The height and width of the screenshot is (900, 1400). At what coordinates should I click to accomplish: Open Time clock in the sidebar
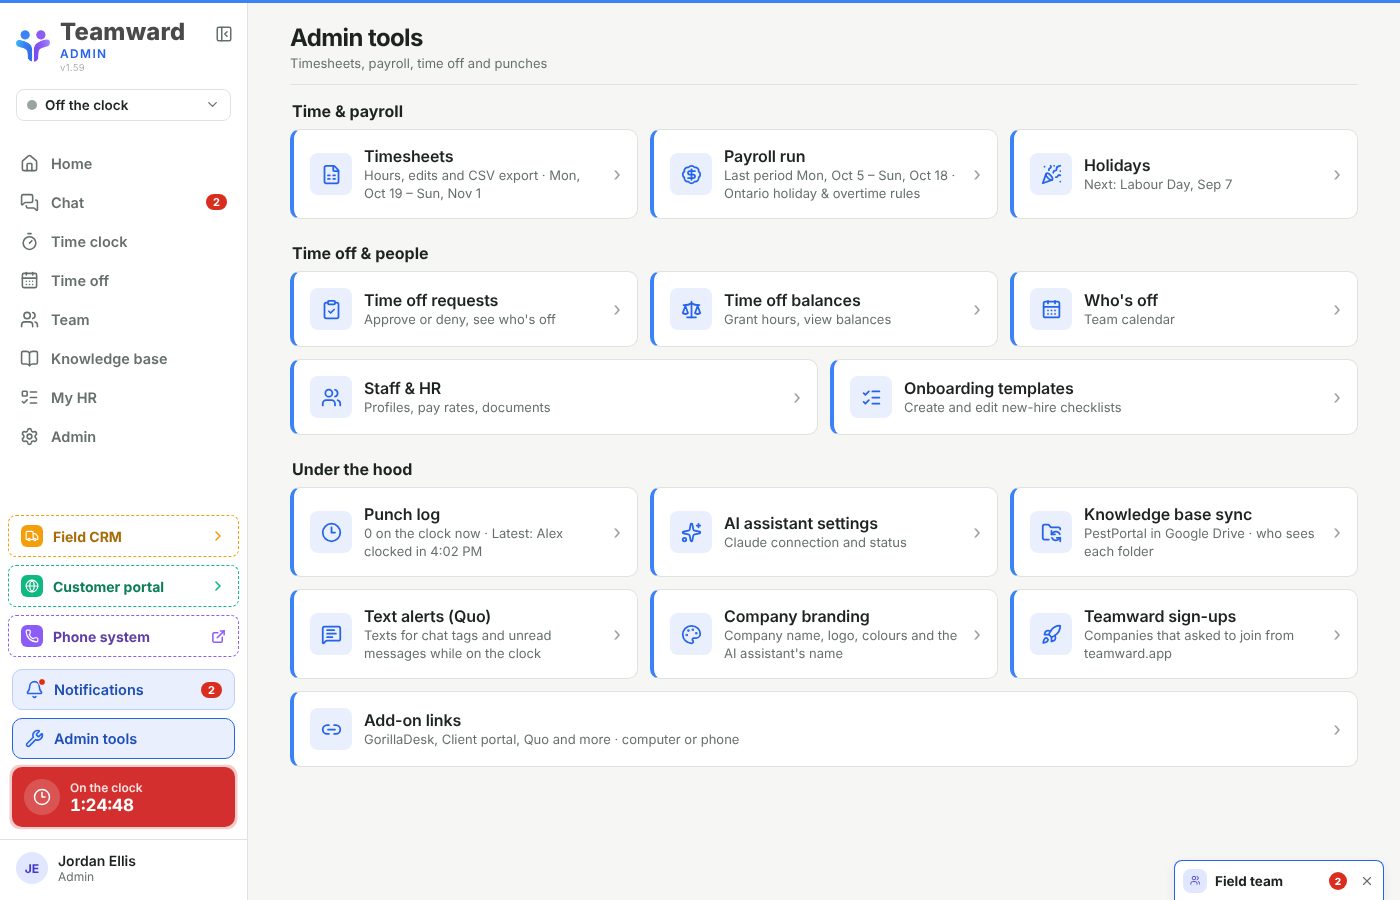click(x=123, y=241)
